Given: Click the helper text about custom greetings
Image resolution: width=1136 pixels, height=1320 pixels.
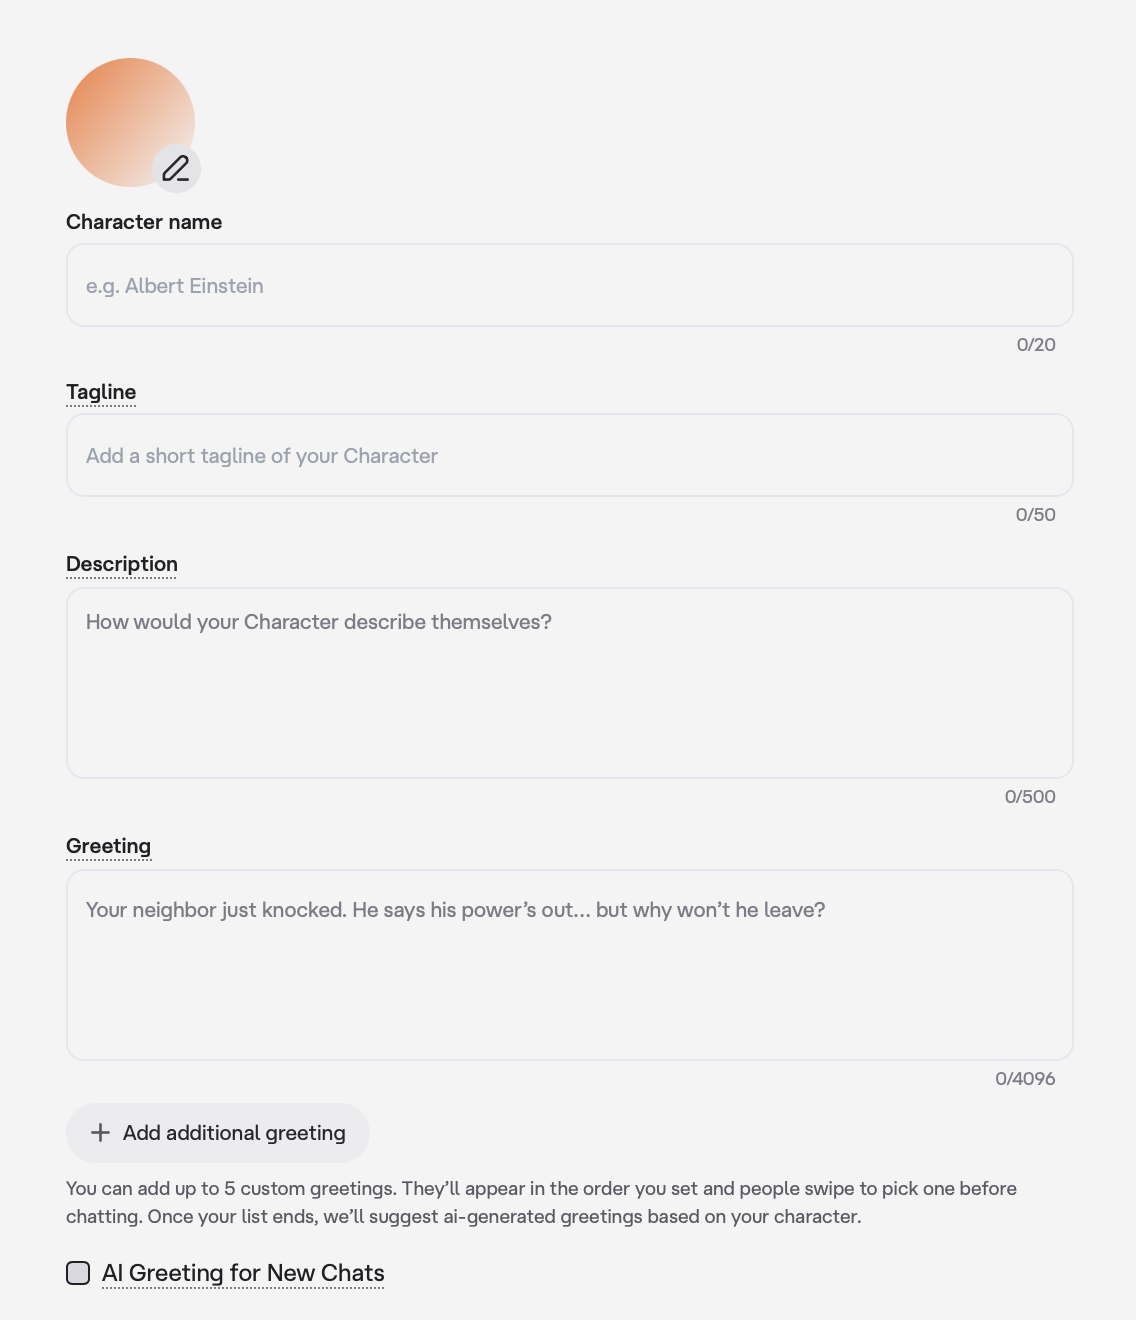Looking at the screenshot, I should click(541, 1203).
